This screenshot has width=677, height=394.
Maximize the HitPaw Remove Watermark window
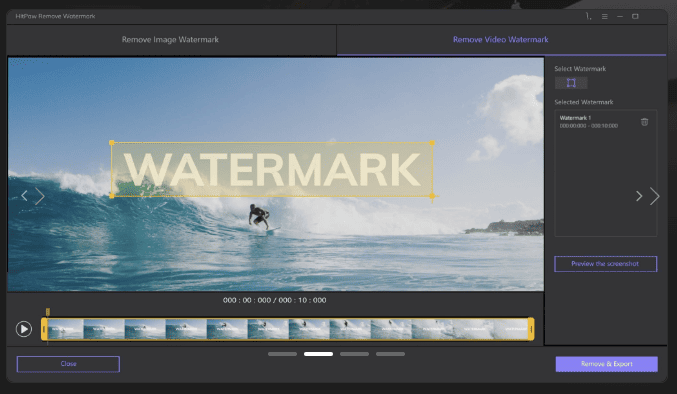(x=635, y=16)
